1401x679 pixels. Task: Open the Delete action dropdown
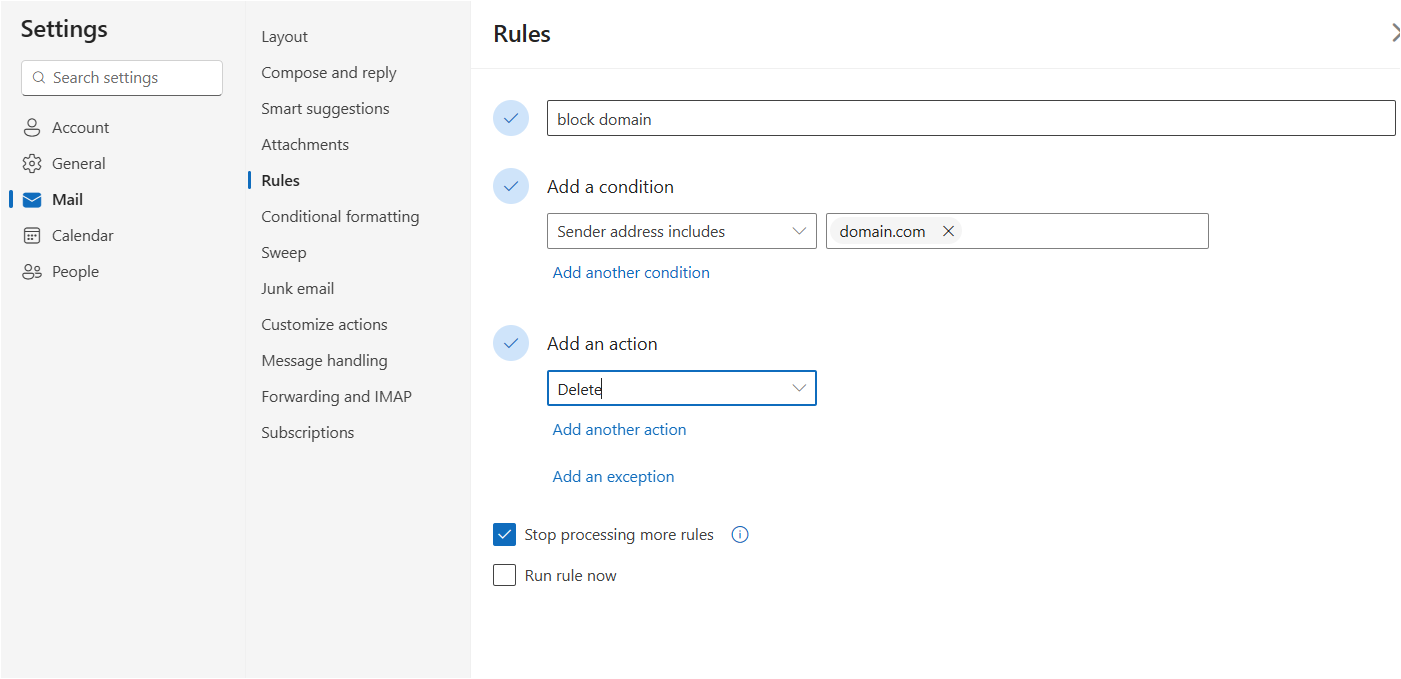682,388
